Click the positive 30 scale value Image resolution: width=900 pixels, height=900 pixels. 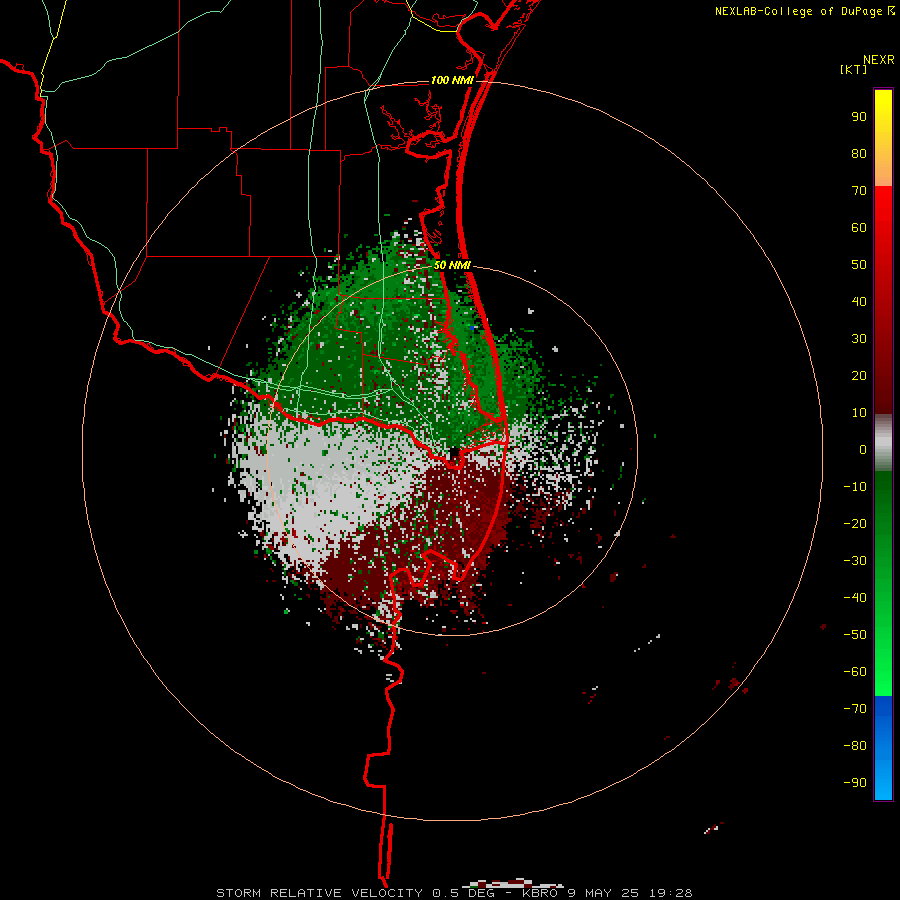[x=859, y=339]
